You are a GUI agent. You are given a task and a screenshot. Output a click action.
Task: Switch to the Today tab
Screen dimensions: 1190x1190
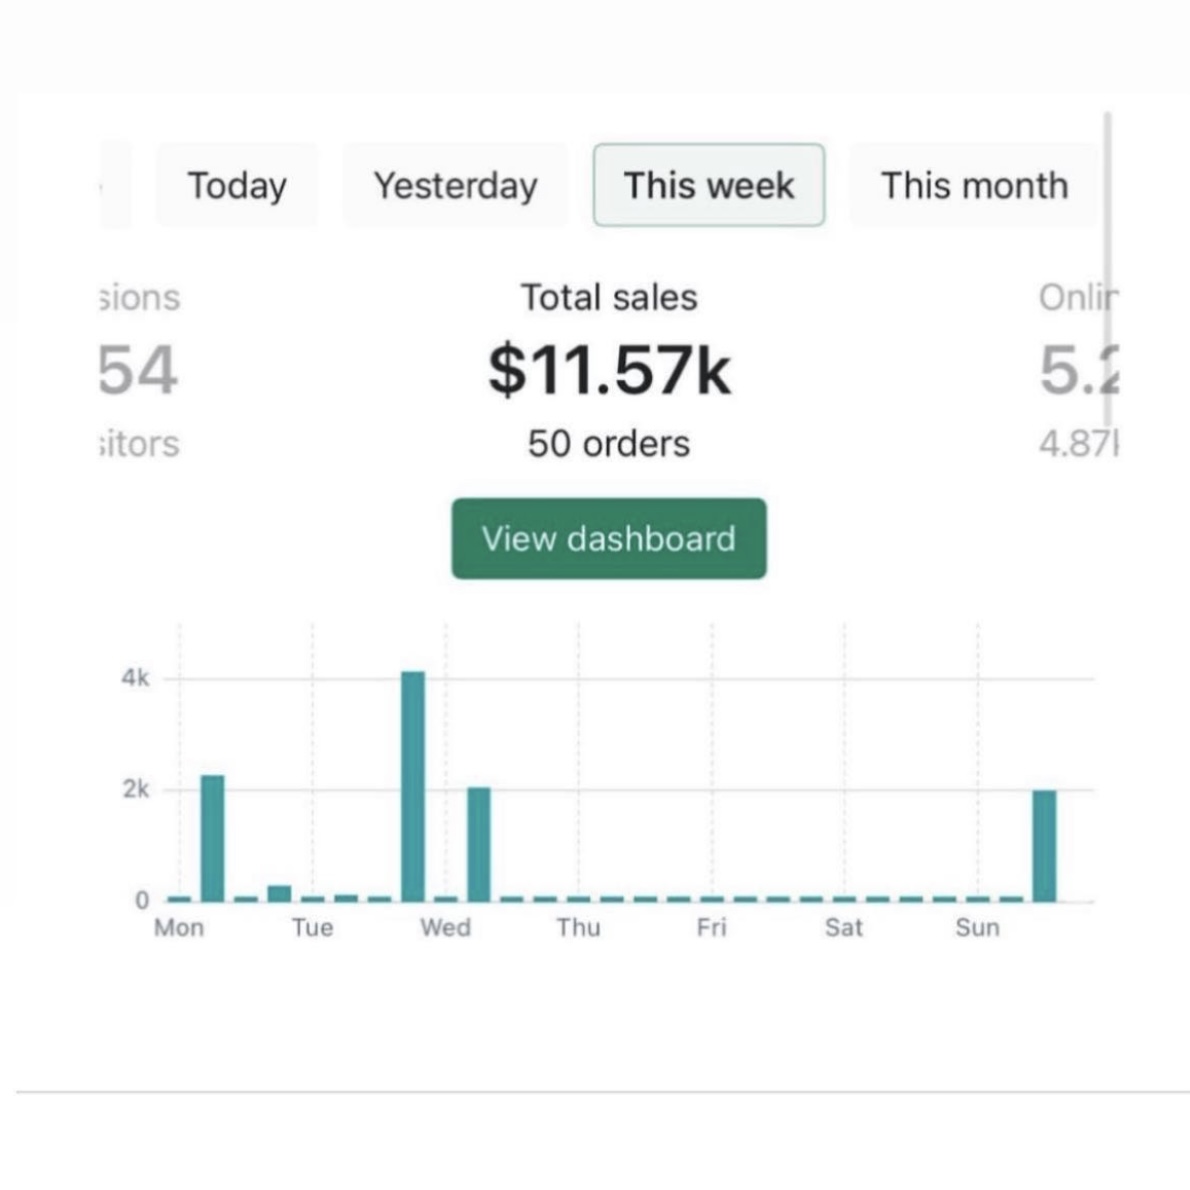pos(237,186)
